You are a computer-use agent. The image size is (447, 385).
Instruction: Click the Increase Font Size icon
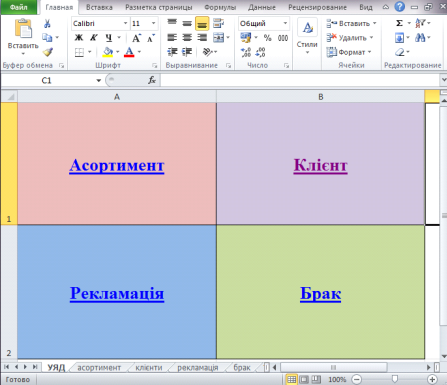[x=136, y=38]
